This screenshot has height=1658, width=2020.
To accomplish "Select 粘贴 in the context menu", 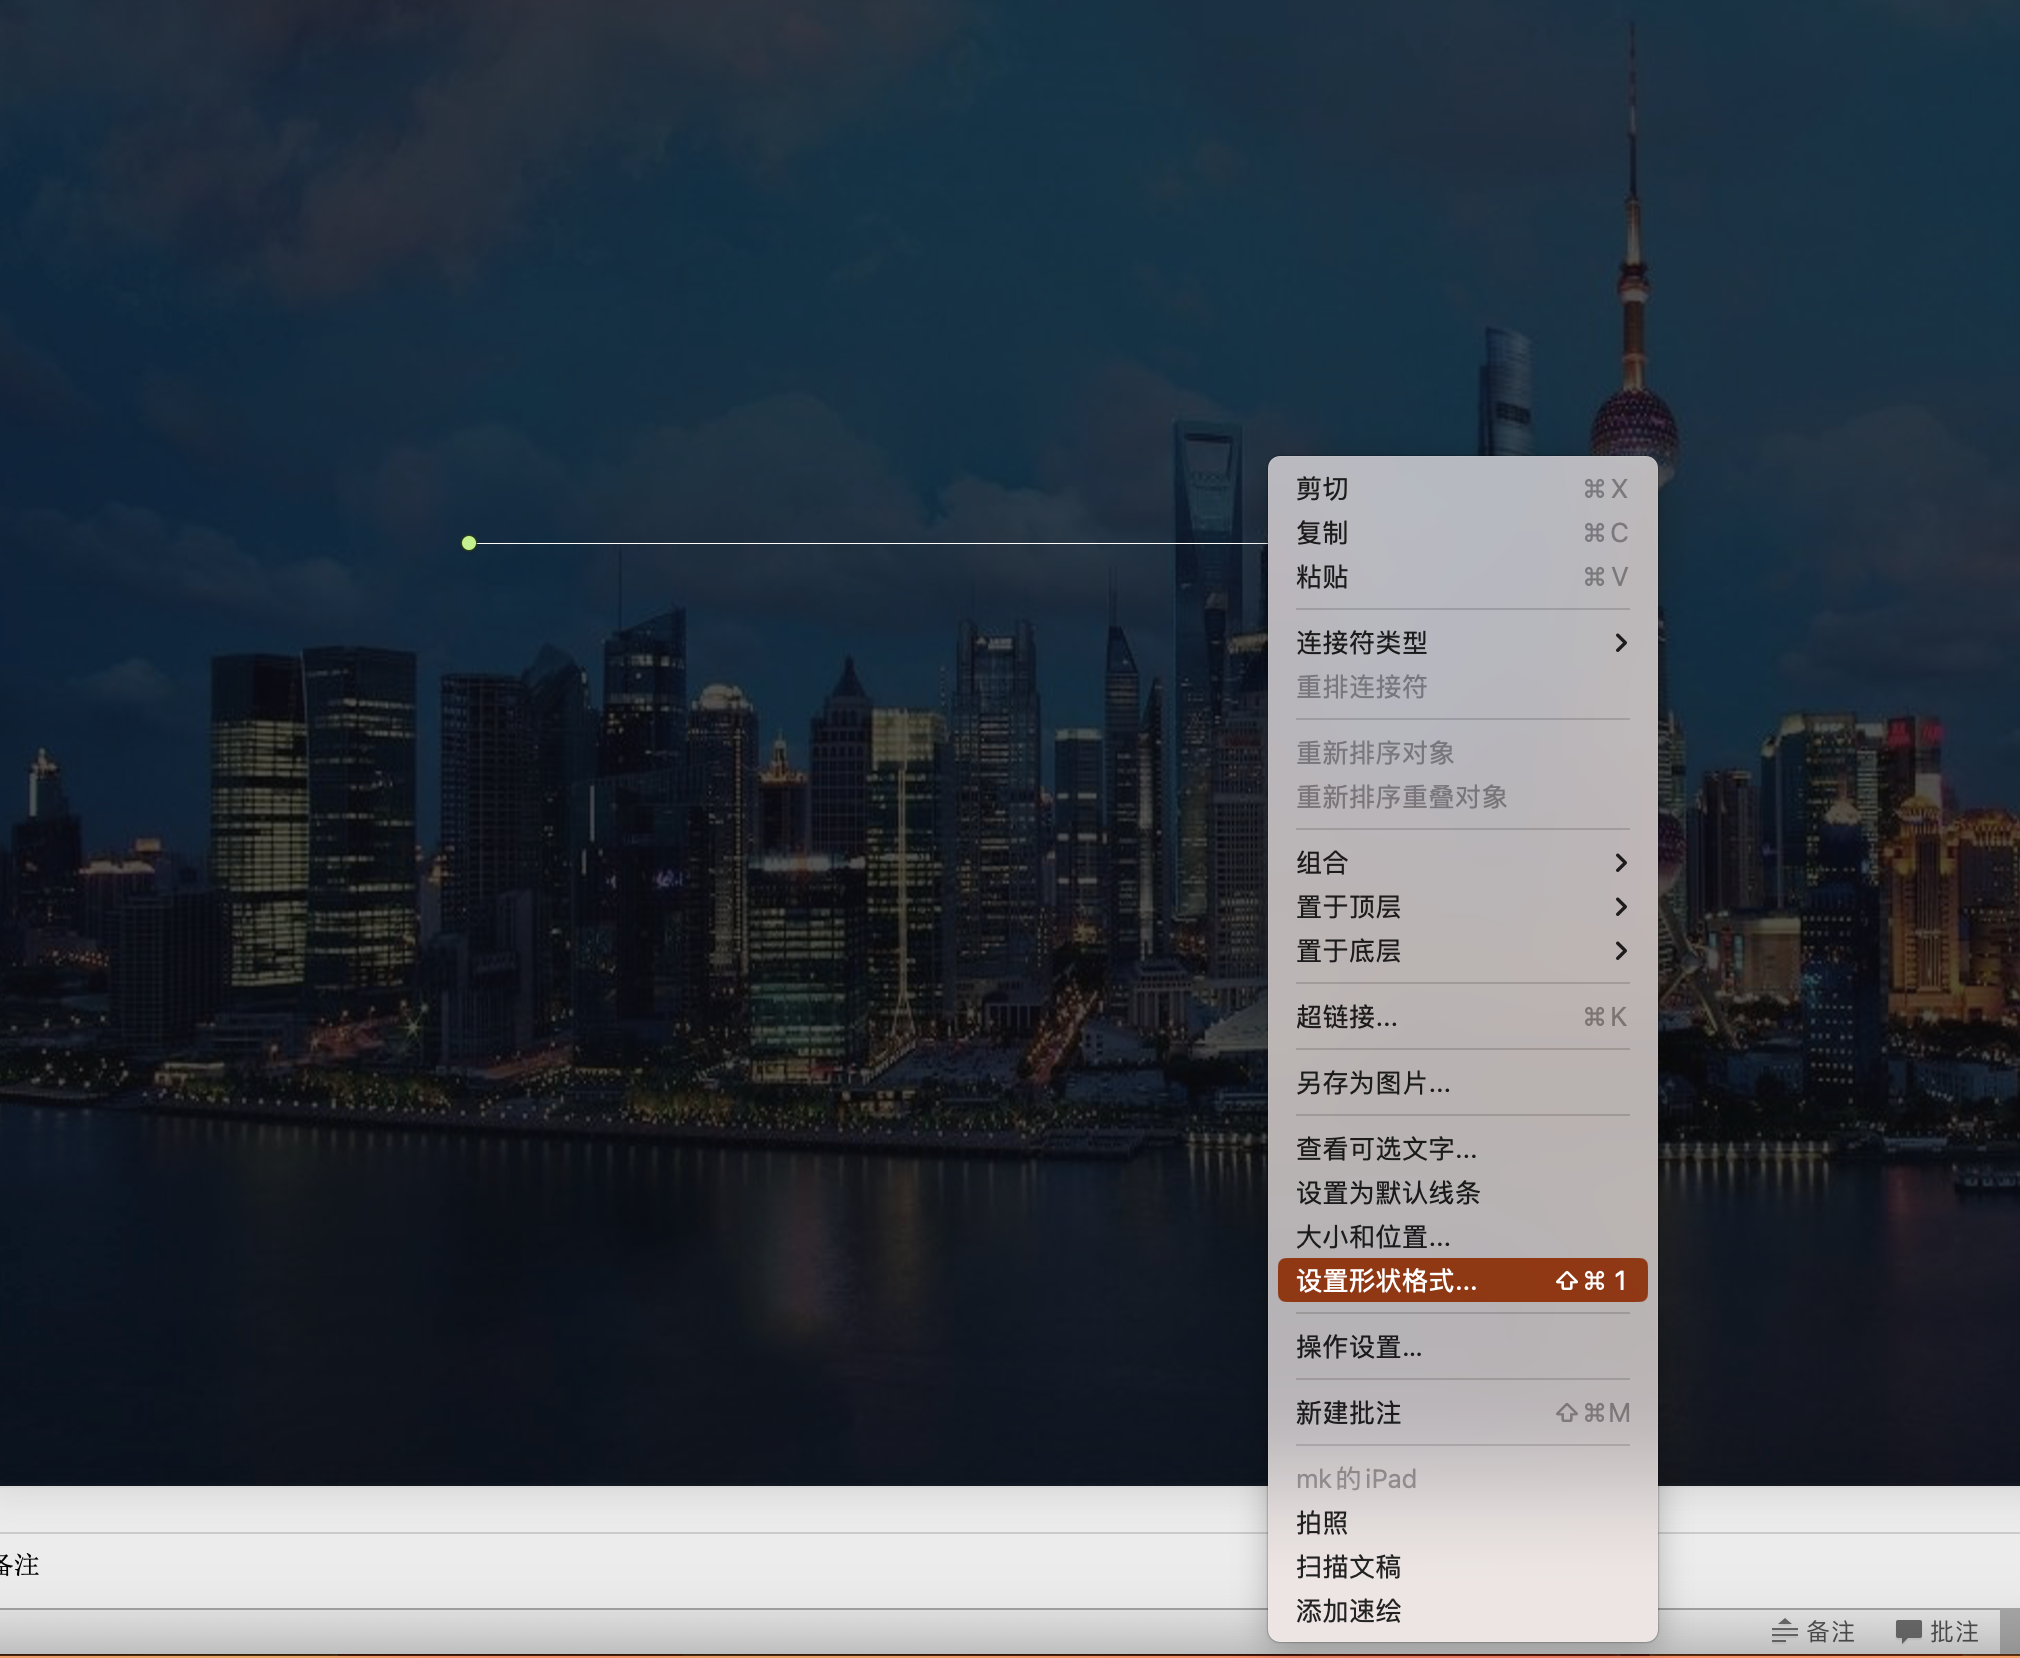I will point(1322,577).
